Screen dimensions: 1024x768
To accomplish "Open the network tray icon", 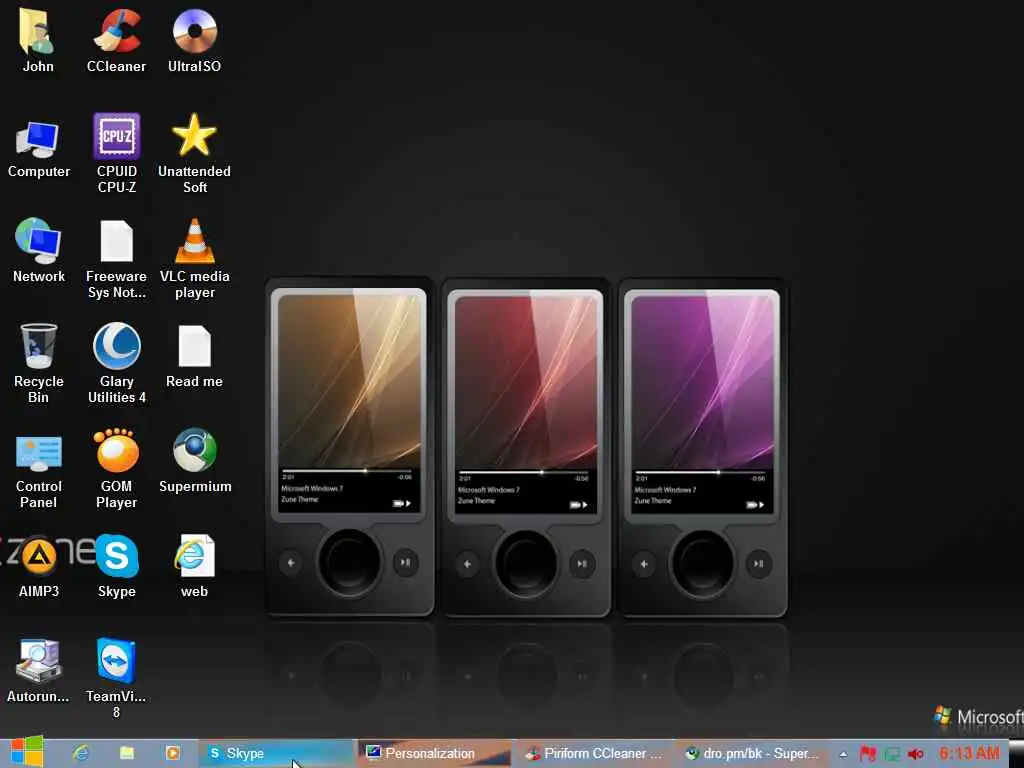I will point(892,754).
